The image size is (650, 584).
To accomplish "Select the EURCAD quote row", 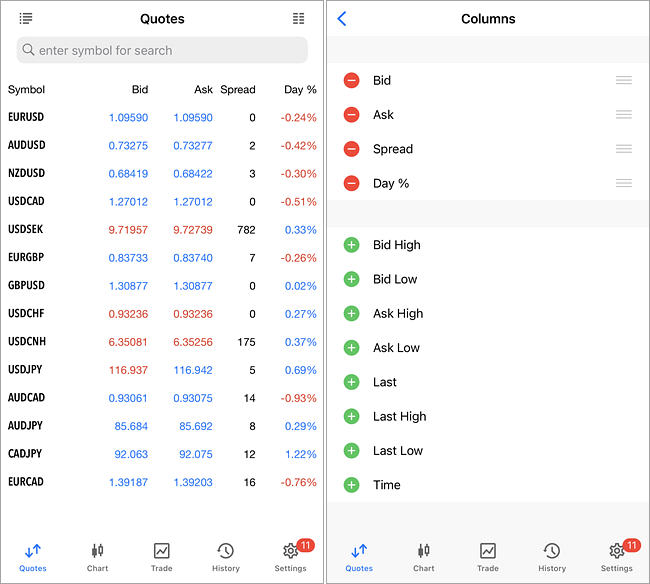I will pos(162,482).
